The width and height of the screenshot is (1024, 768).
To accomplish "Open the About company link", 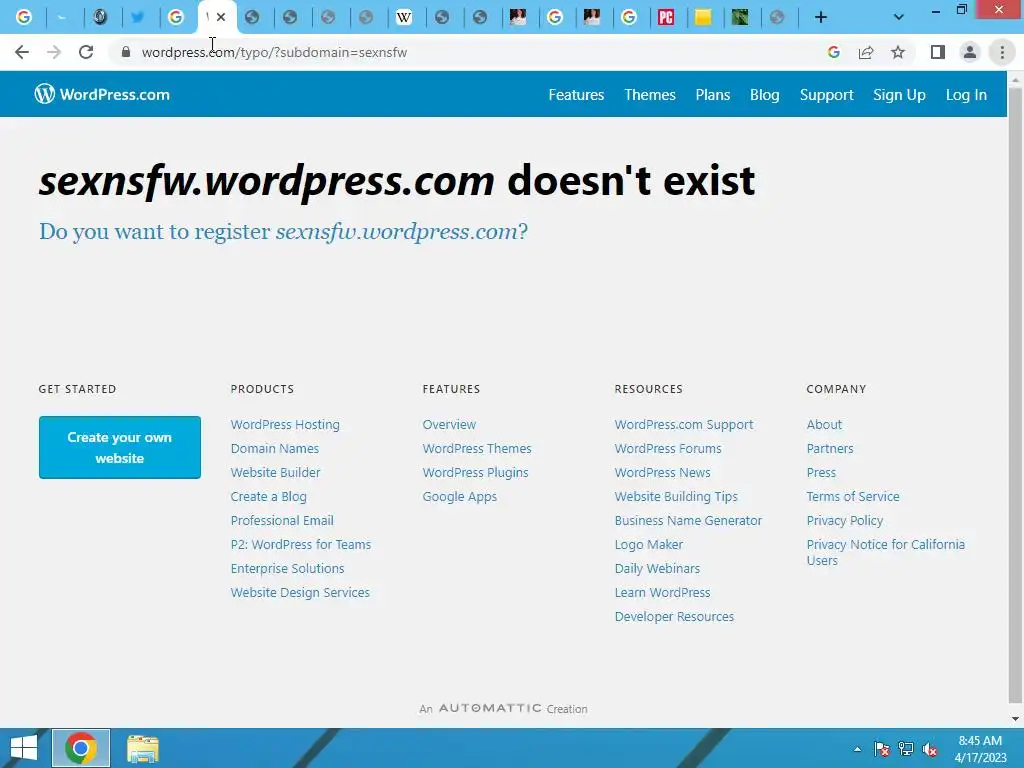I will pos(824,424).
